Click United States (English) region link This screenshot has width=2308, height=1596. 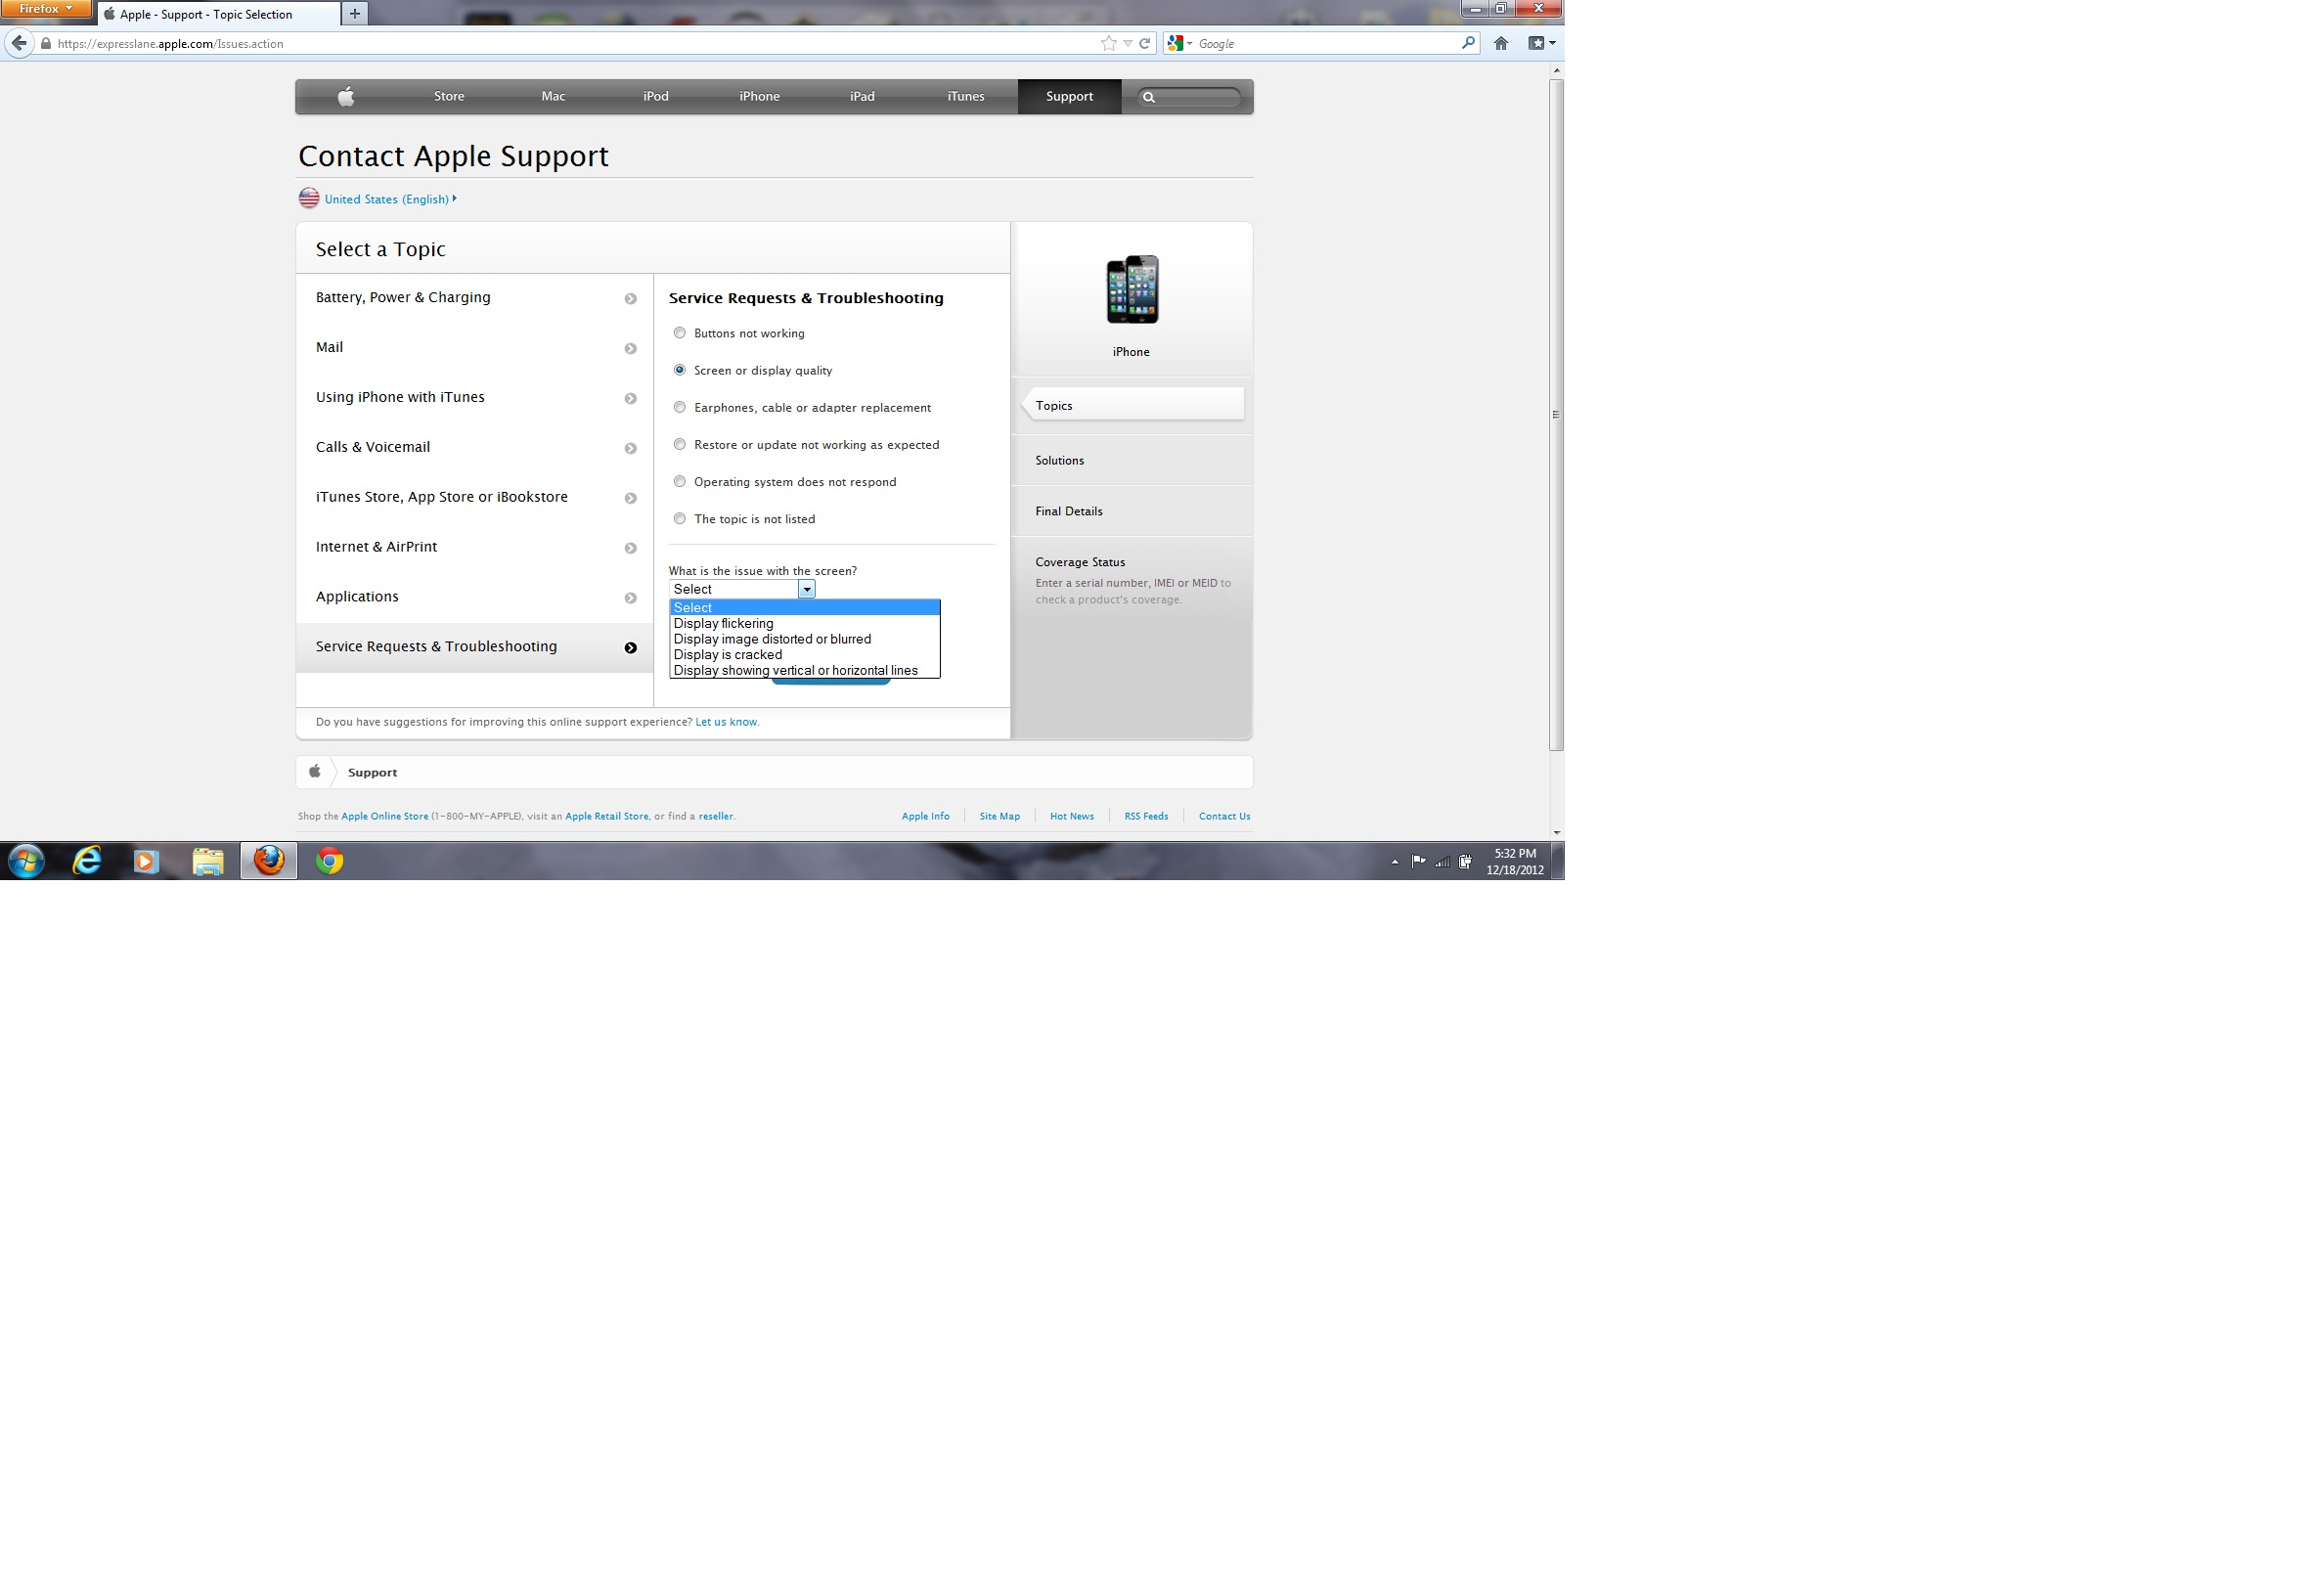coord(387,199)
